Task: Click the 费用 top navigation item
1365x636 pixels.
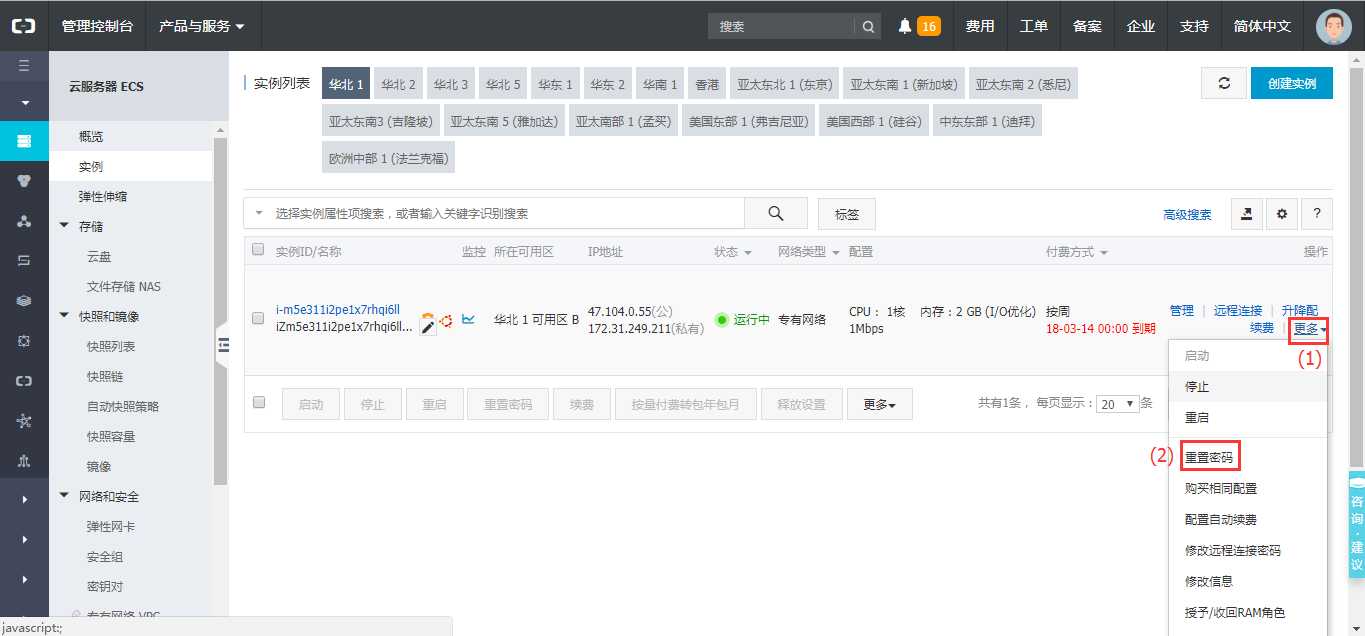Action: click(x=980, y=26)
